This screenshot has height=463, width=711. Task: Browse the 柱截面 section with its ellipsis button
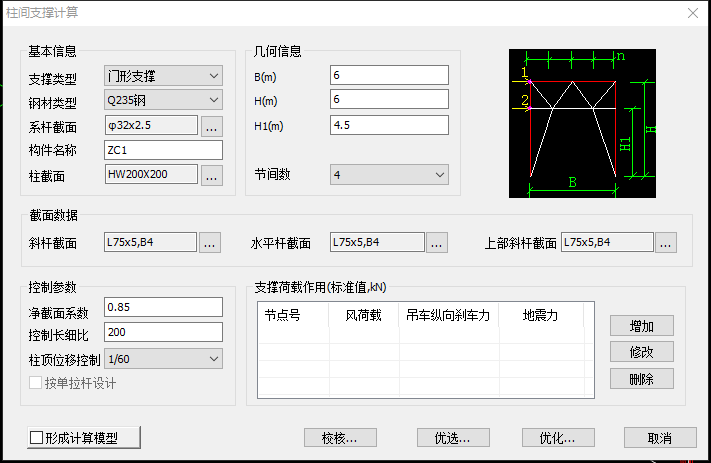coord(211,175)
